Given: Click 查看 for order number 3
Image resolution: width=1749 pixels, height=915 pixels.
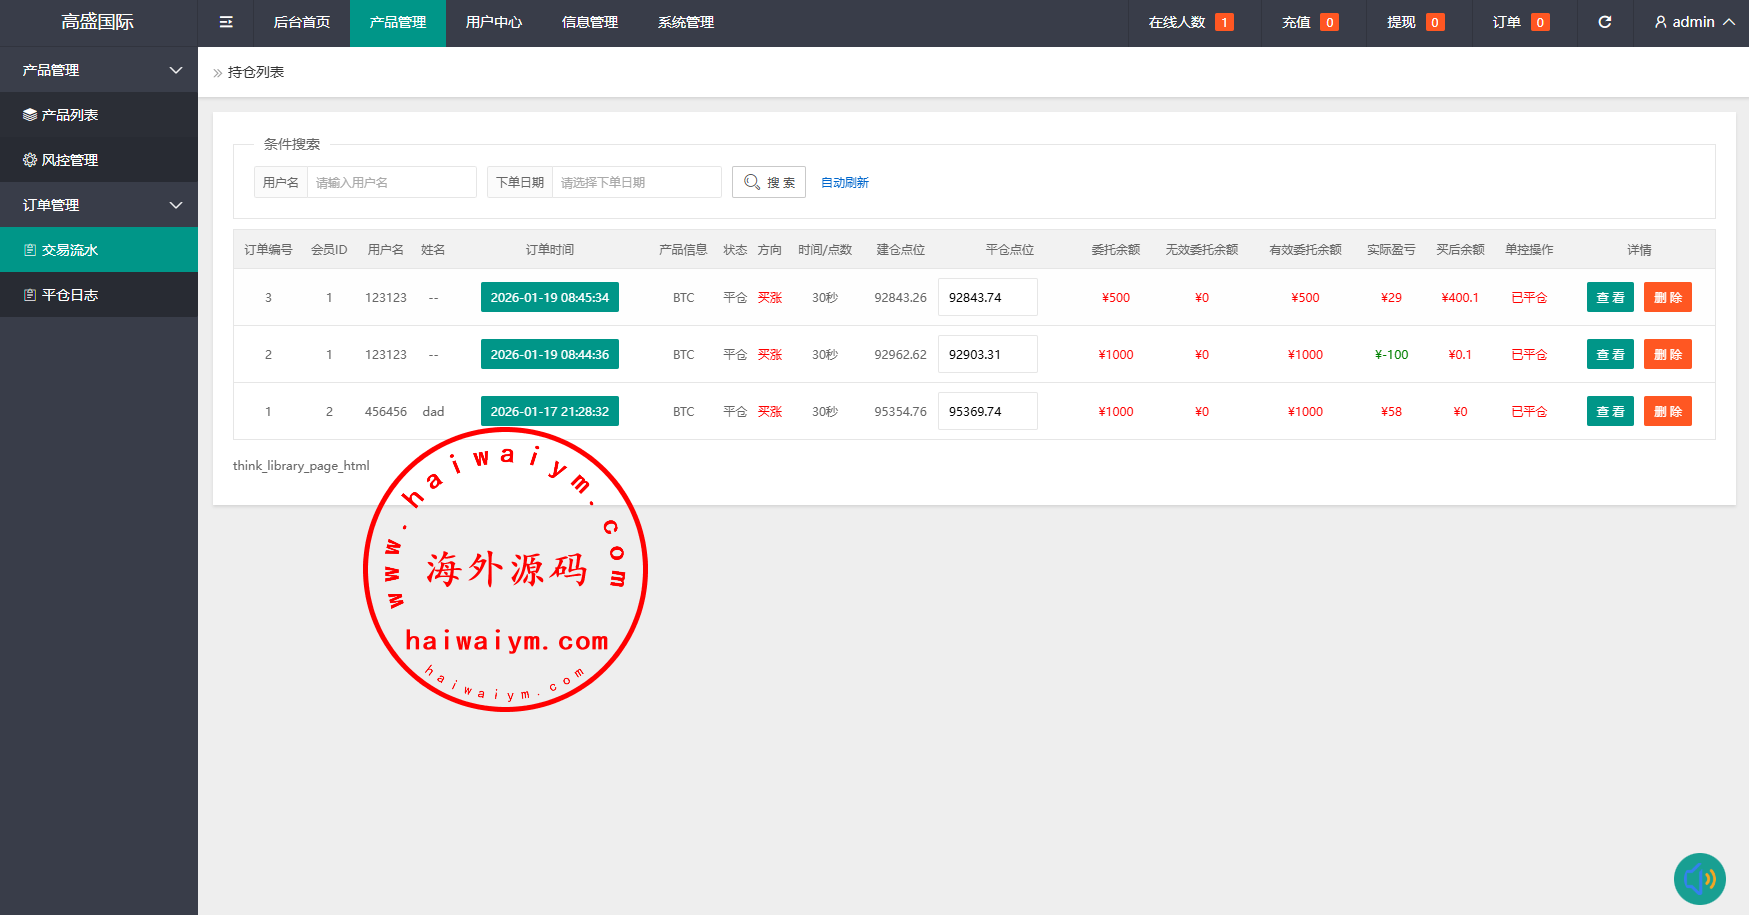Looking at the screenshot, I should click(1610, 297).
